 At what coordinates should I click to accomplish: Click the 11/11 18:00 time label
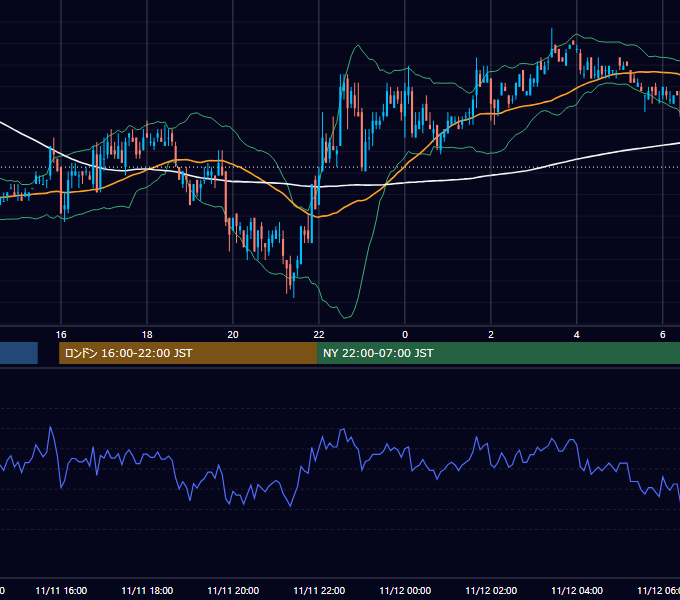(147, 590)
